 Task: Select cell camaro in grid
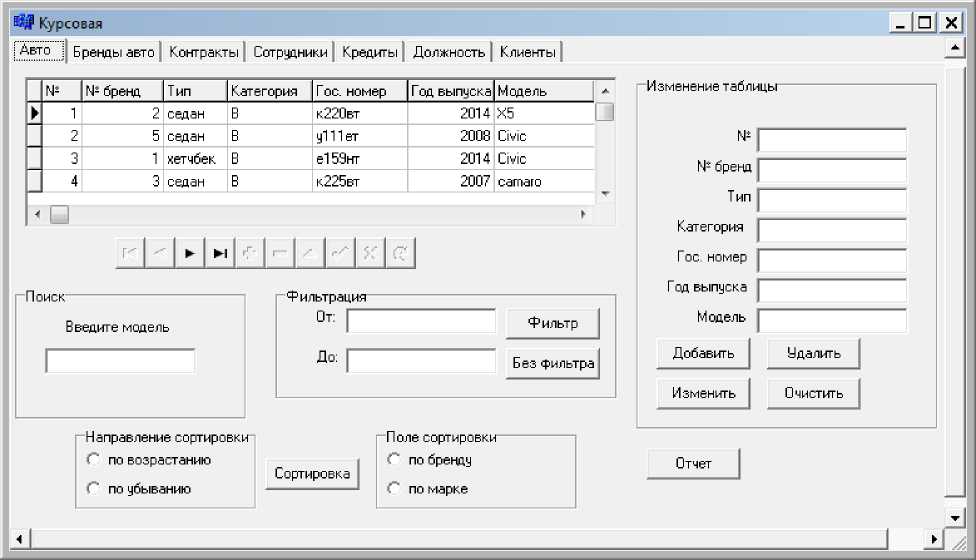point(544,181)
